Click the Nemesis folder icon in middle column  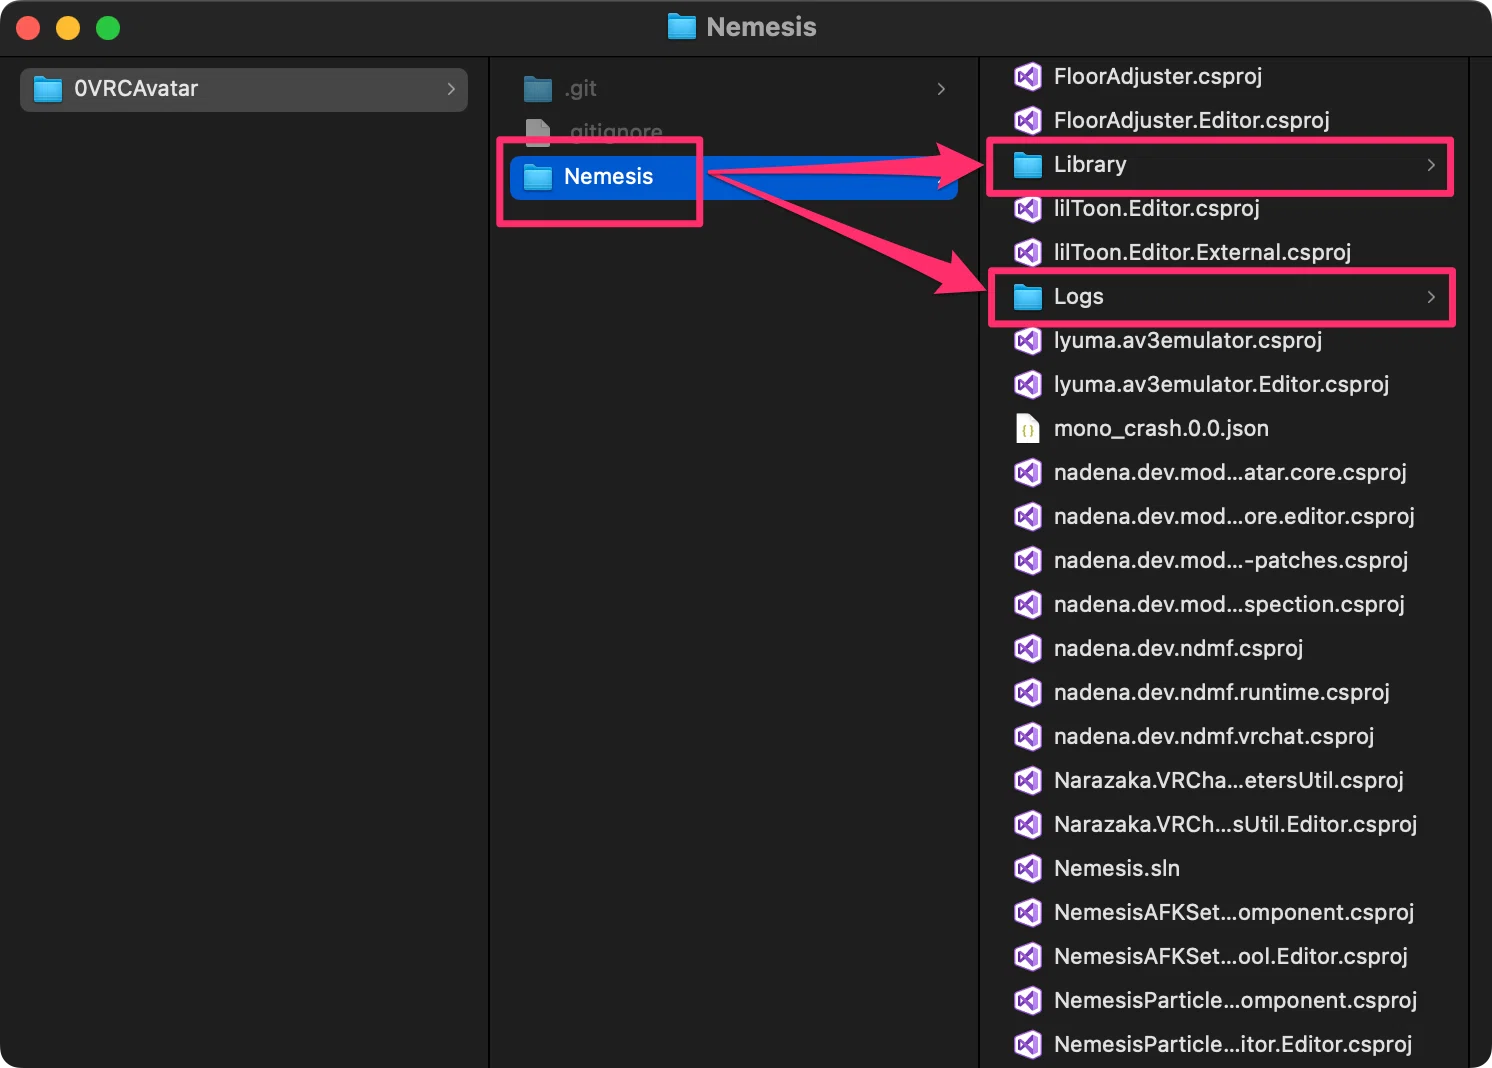point(538,177)
